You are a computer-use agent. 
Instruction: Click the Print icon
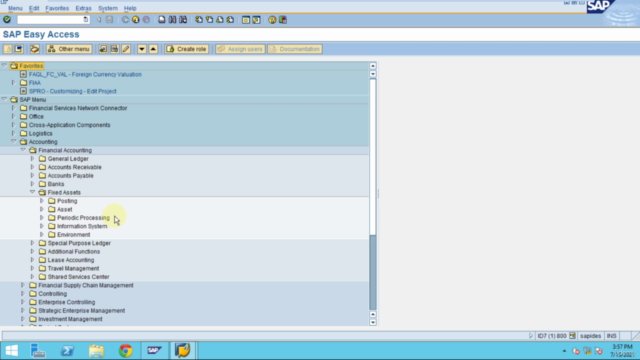point(162,20)
